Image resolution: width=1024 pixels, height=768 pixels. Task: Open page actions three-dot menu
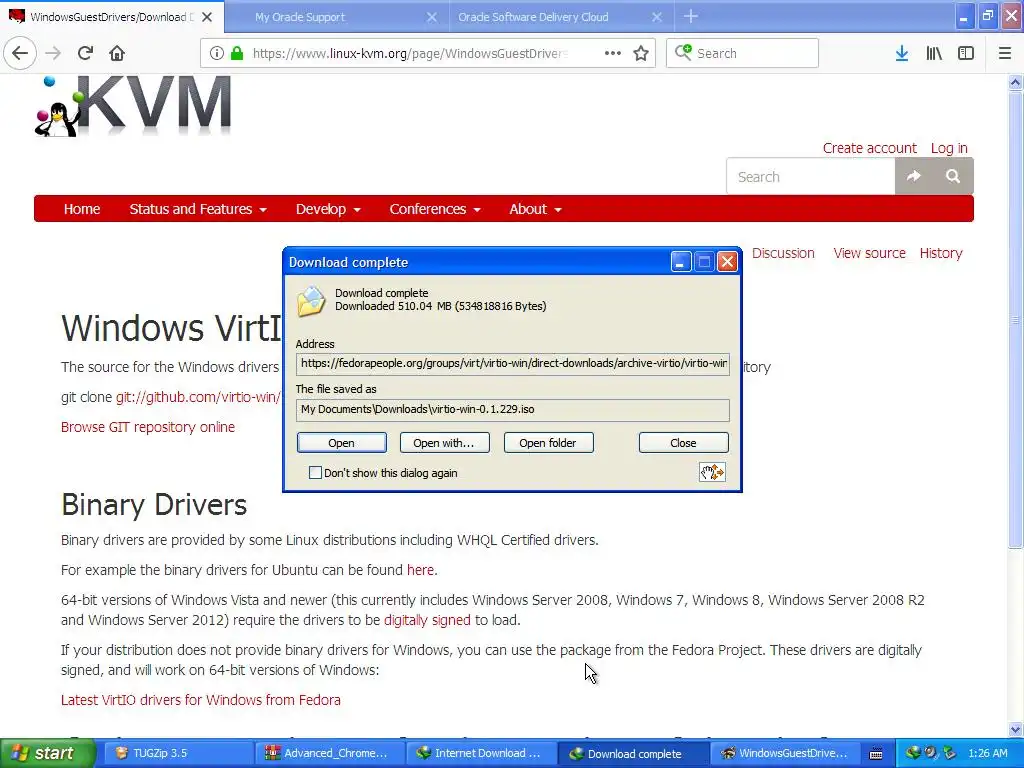pyautogui.click(x=613, y=53)
